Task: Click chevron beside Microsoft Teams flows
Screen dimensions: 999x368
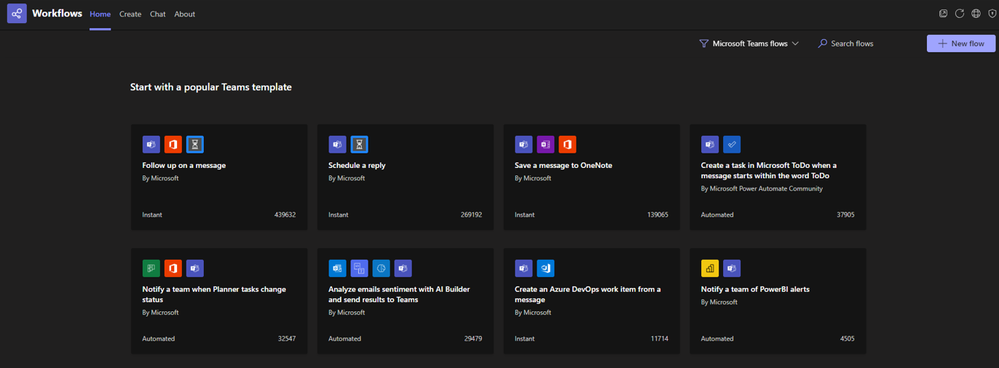Action: coord(795,44)
